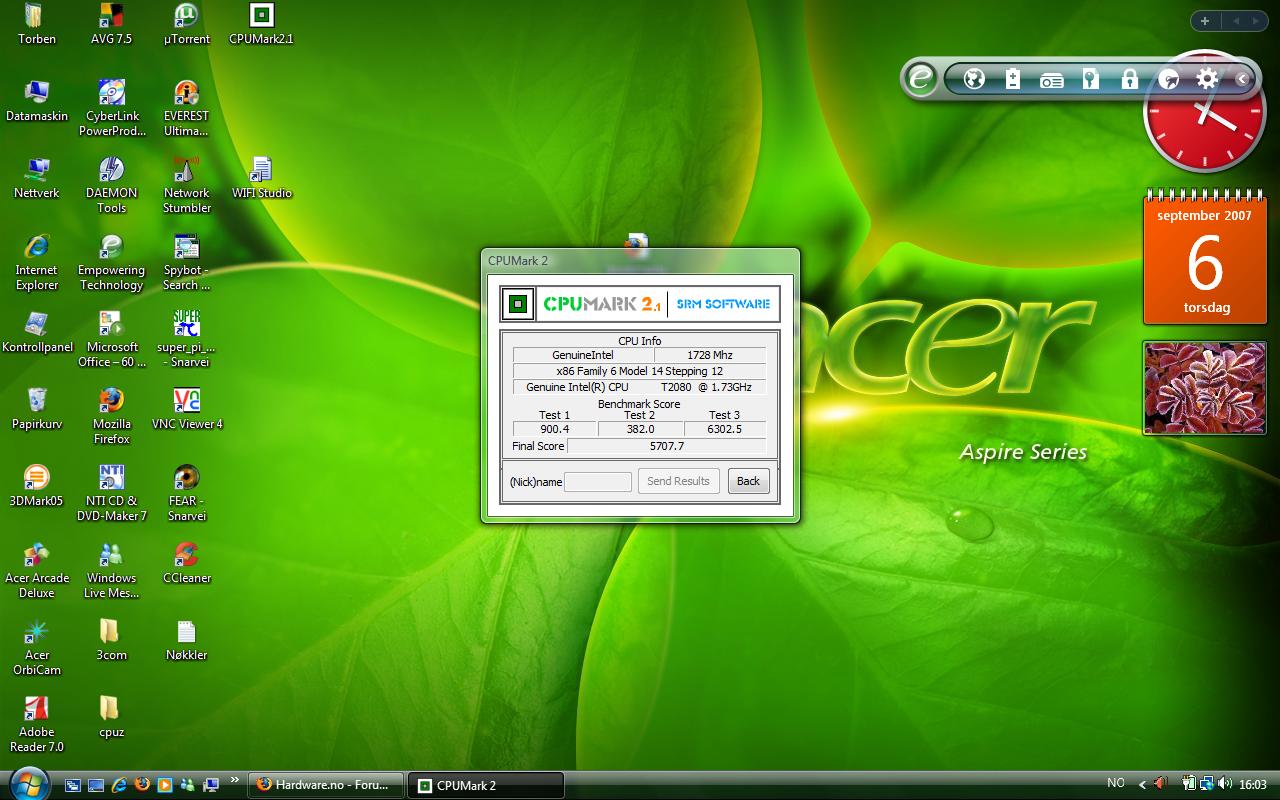Open Media Player from Quick Launch
This screenshot has height=800, width=1280.
click(x=165, y=786)
